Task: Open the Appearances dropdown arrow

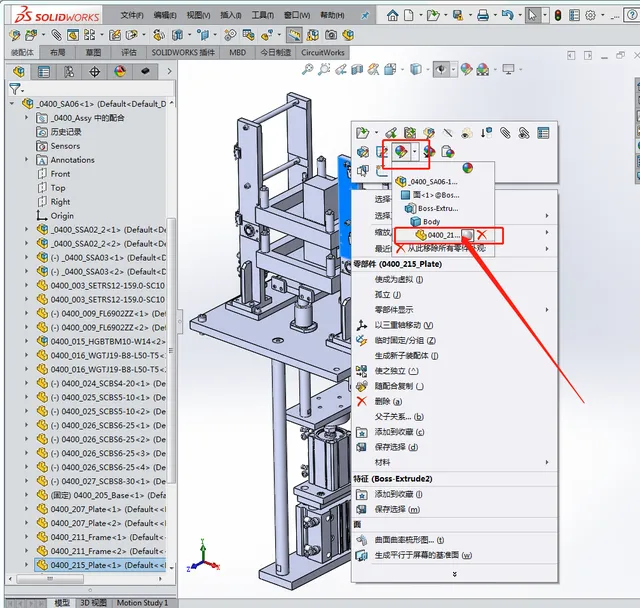Action: coord(415,152)
